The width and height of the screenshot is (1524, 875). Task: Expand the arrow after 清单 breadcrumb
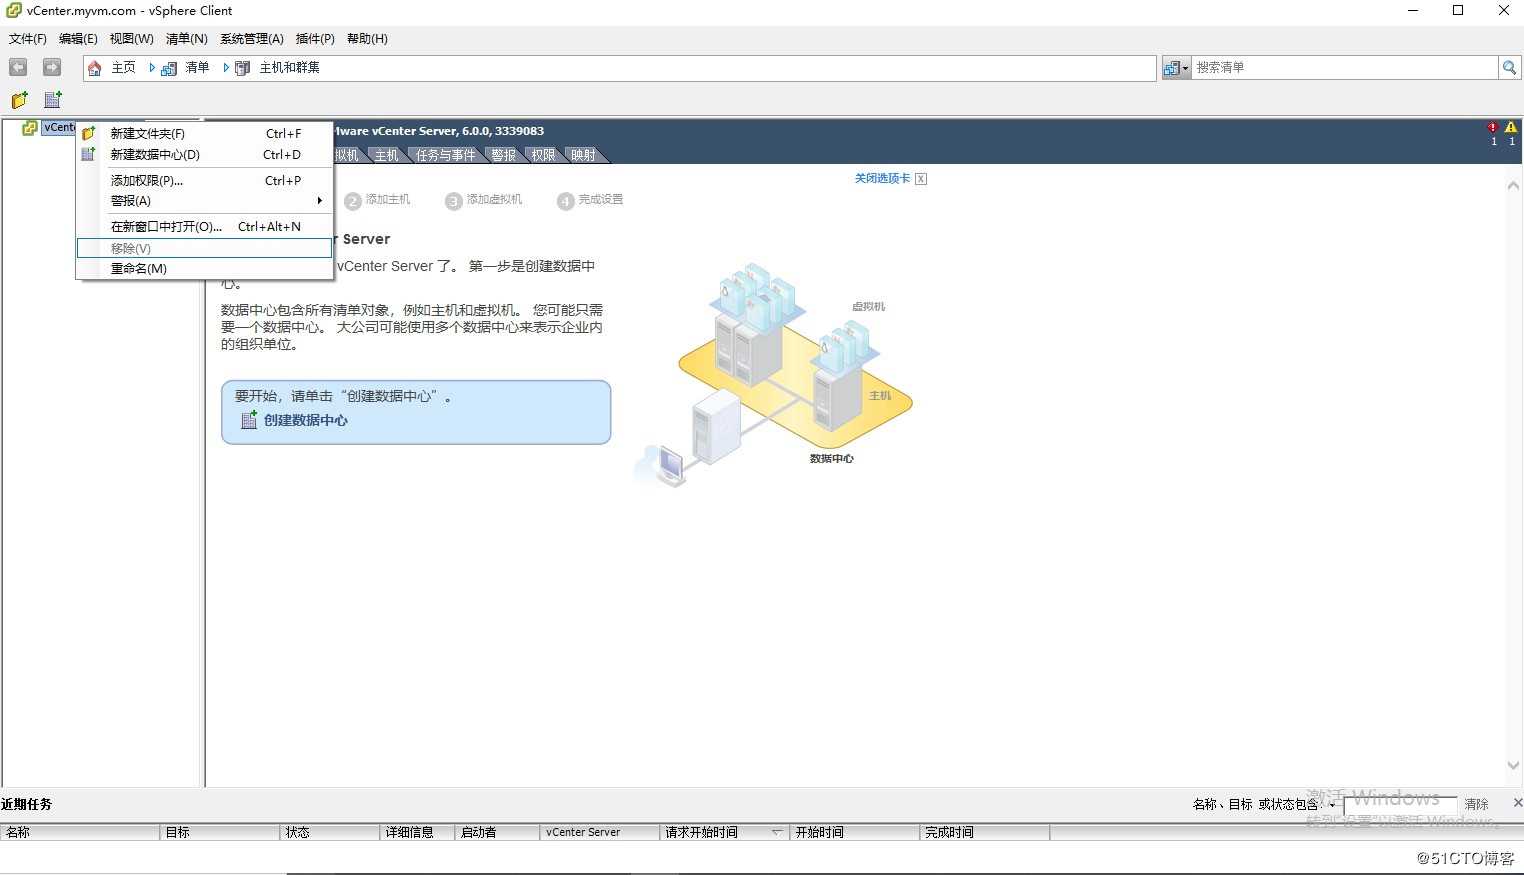[226, 68]
